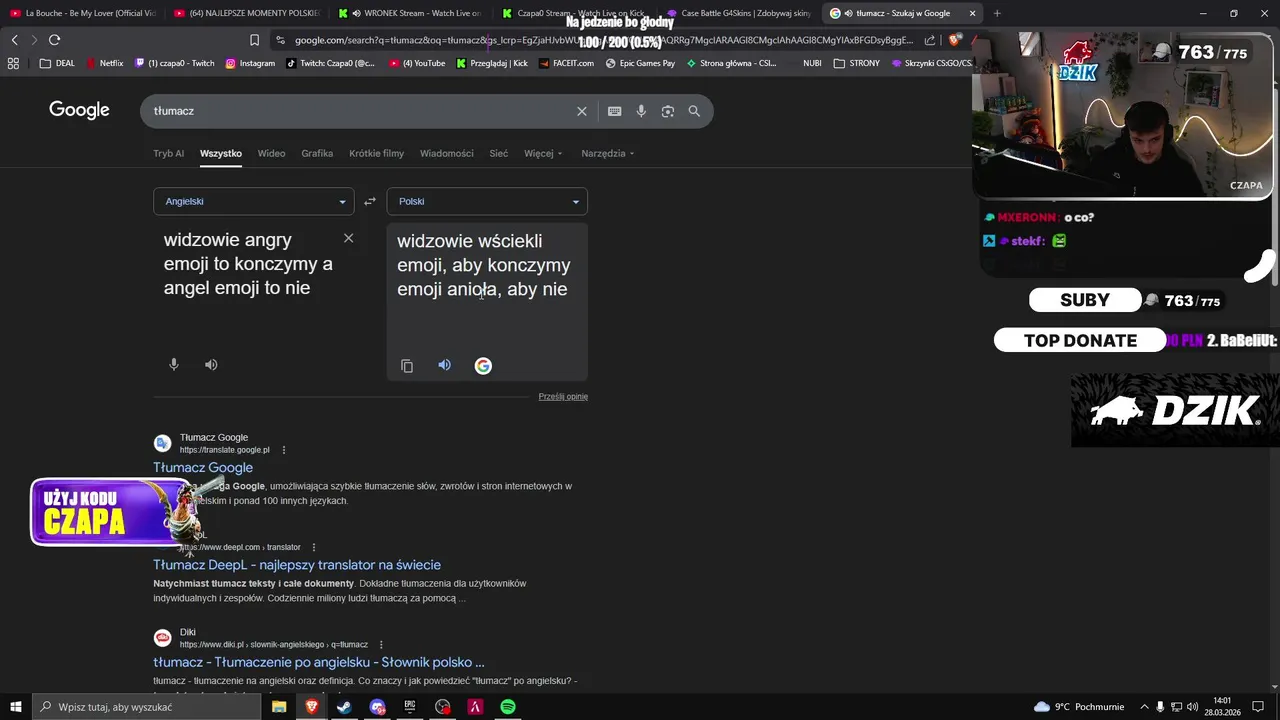Image resolution: width=1280 pixels, height=720 pixels.
Task: Open the FACEIT.com bookmark
Action: click(566, 63)
